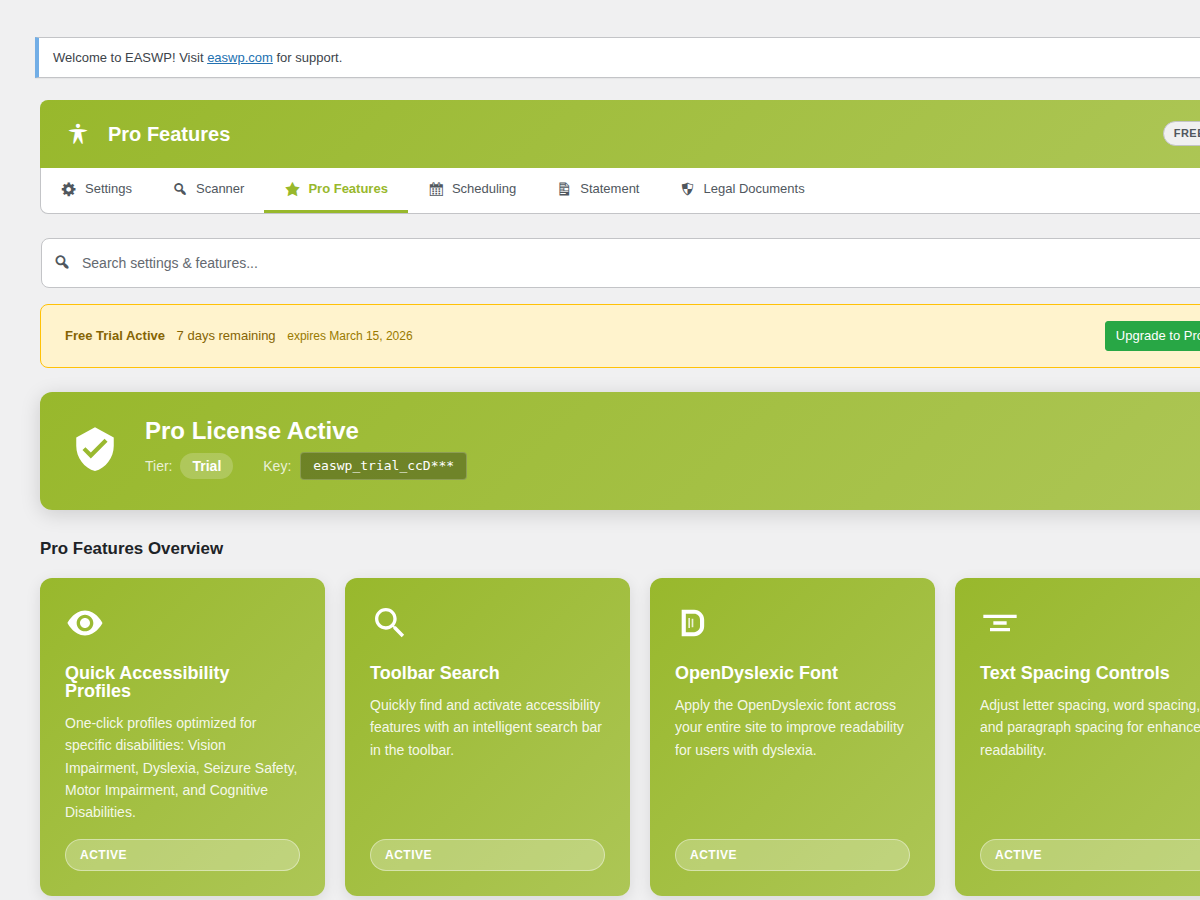The width and height of the screenshot is (1200, 900).
Task: Click the Toolbar Search magnifier card icon
Action: [x=389, y=622]
